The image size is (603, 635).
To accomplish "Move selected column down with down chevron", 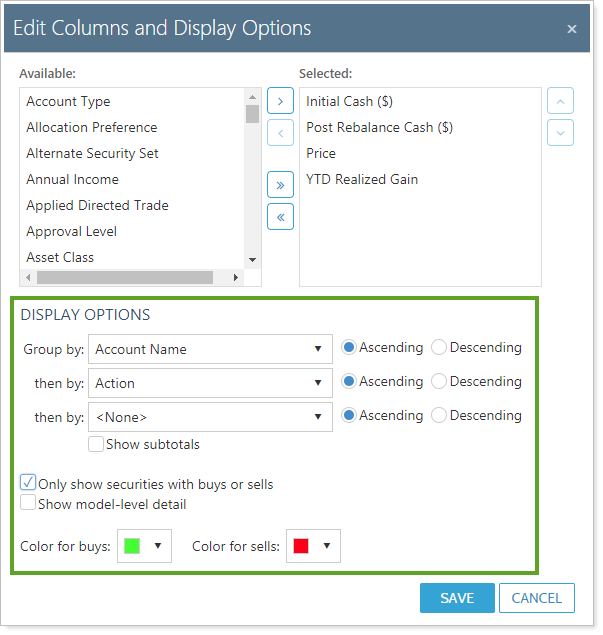I will [561, 133].
